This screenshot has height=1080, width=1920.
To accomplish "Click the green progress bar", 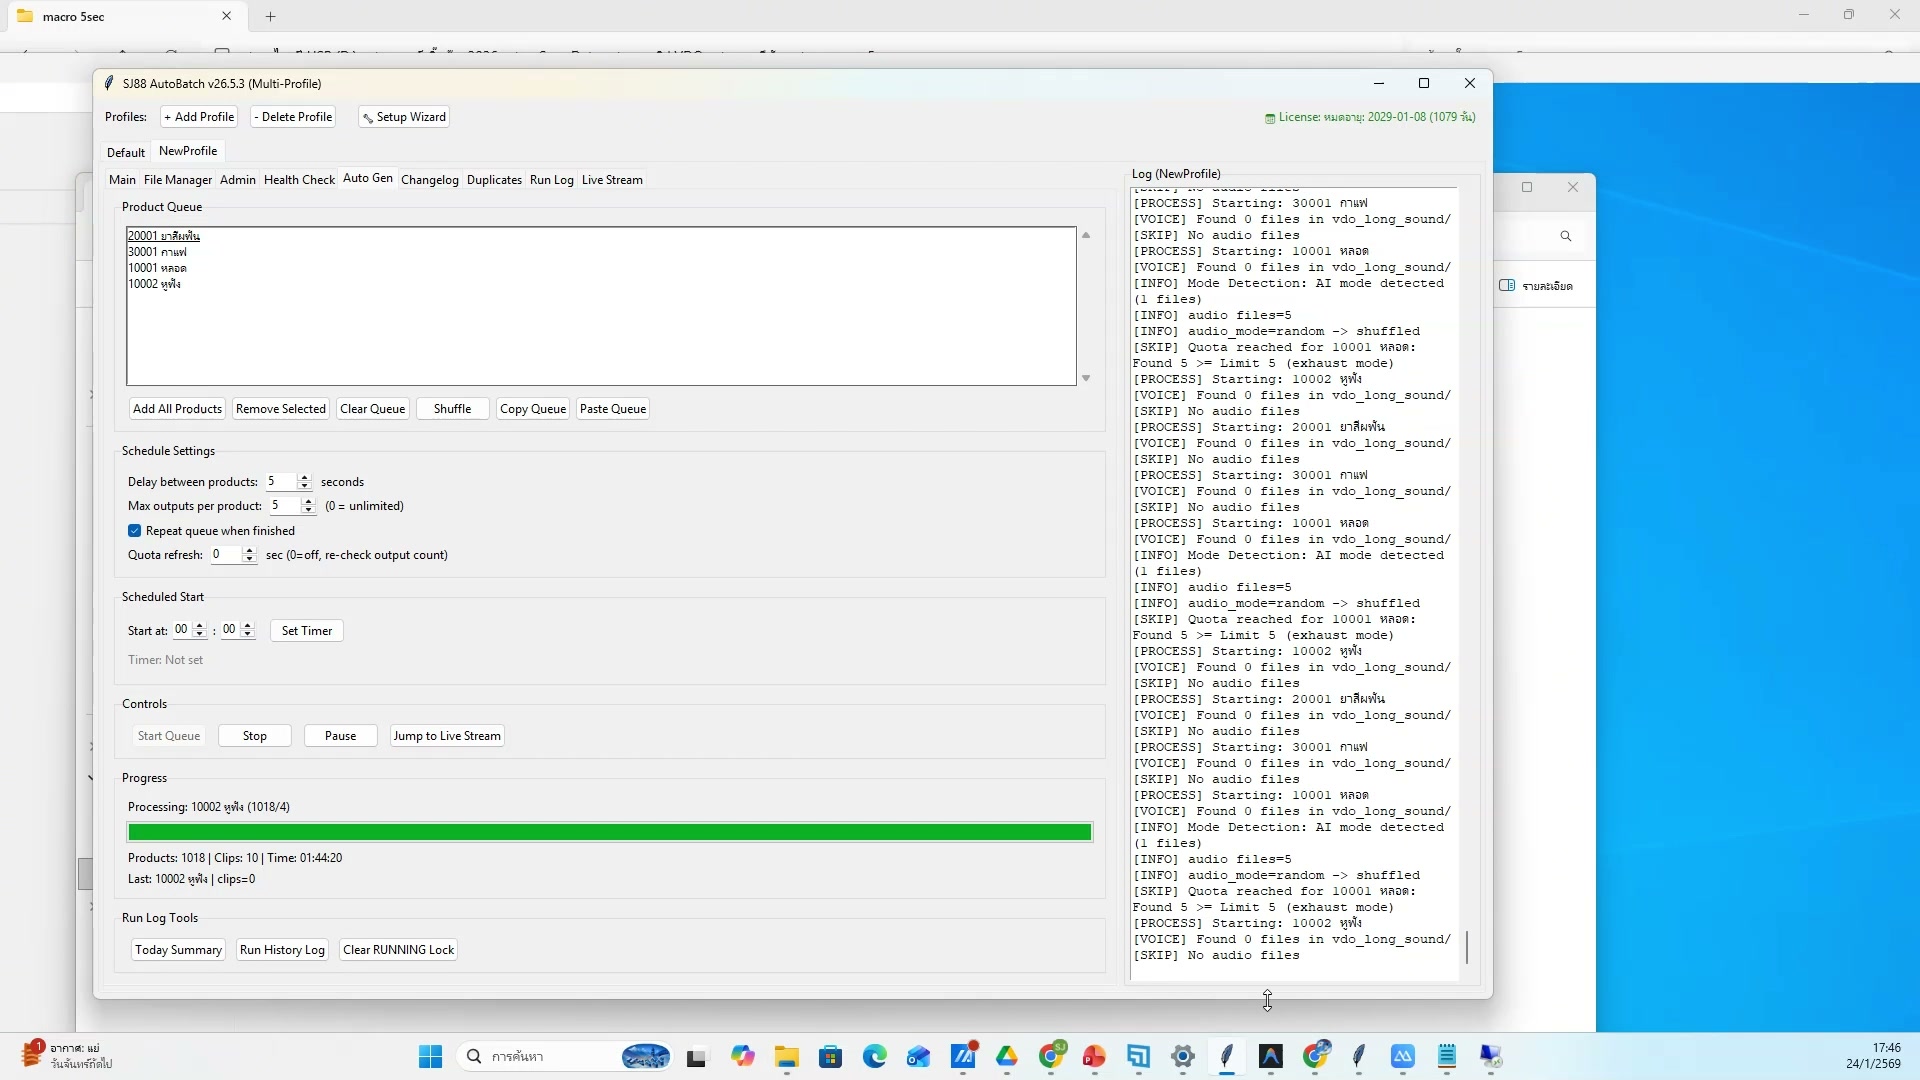I will point(609,832).
